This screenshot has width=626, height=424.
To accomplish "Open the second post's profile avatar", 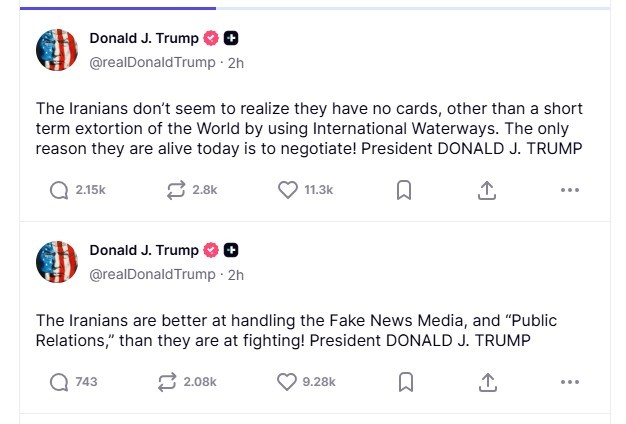I will 57,262.
